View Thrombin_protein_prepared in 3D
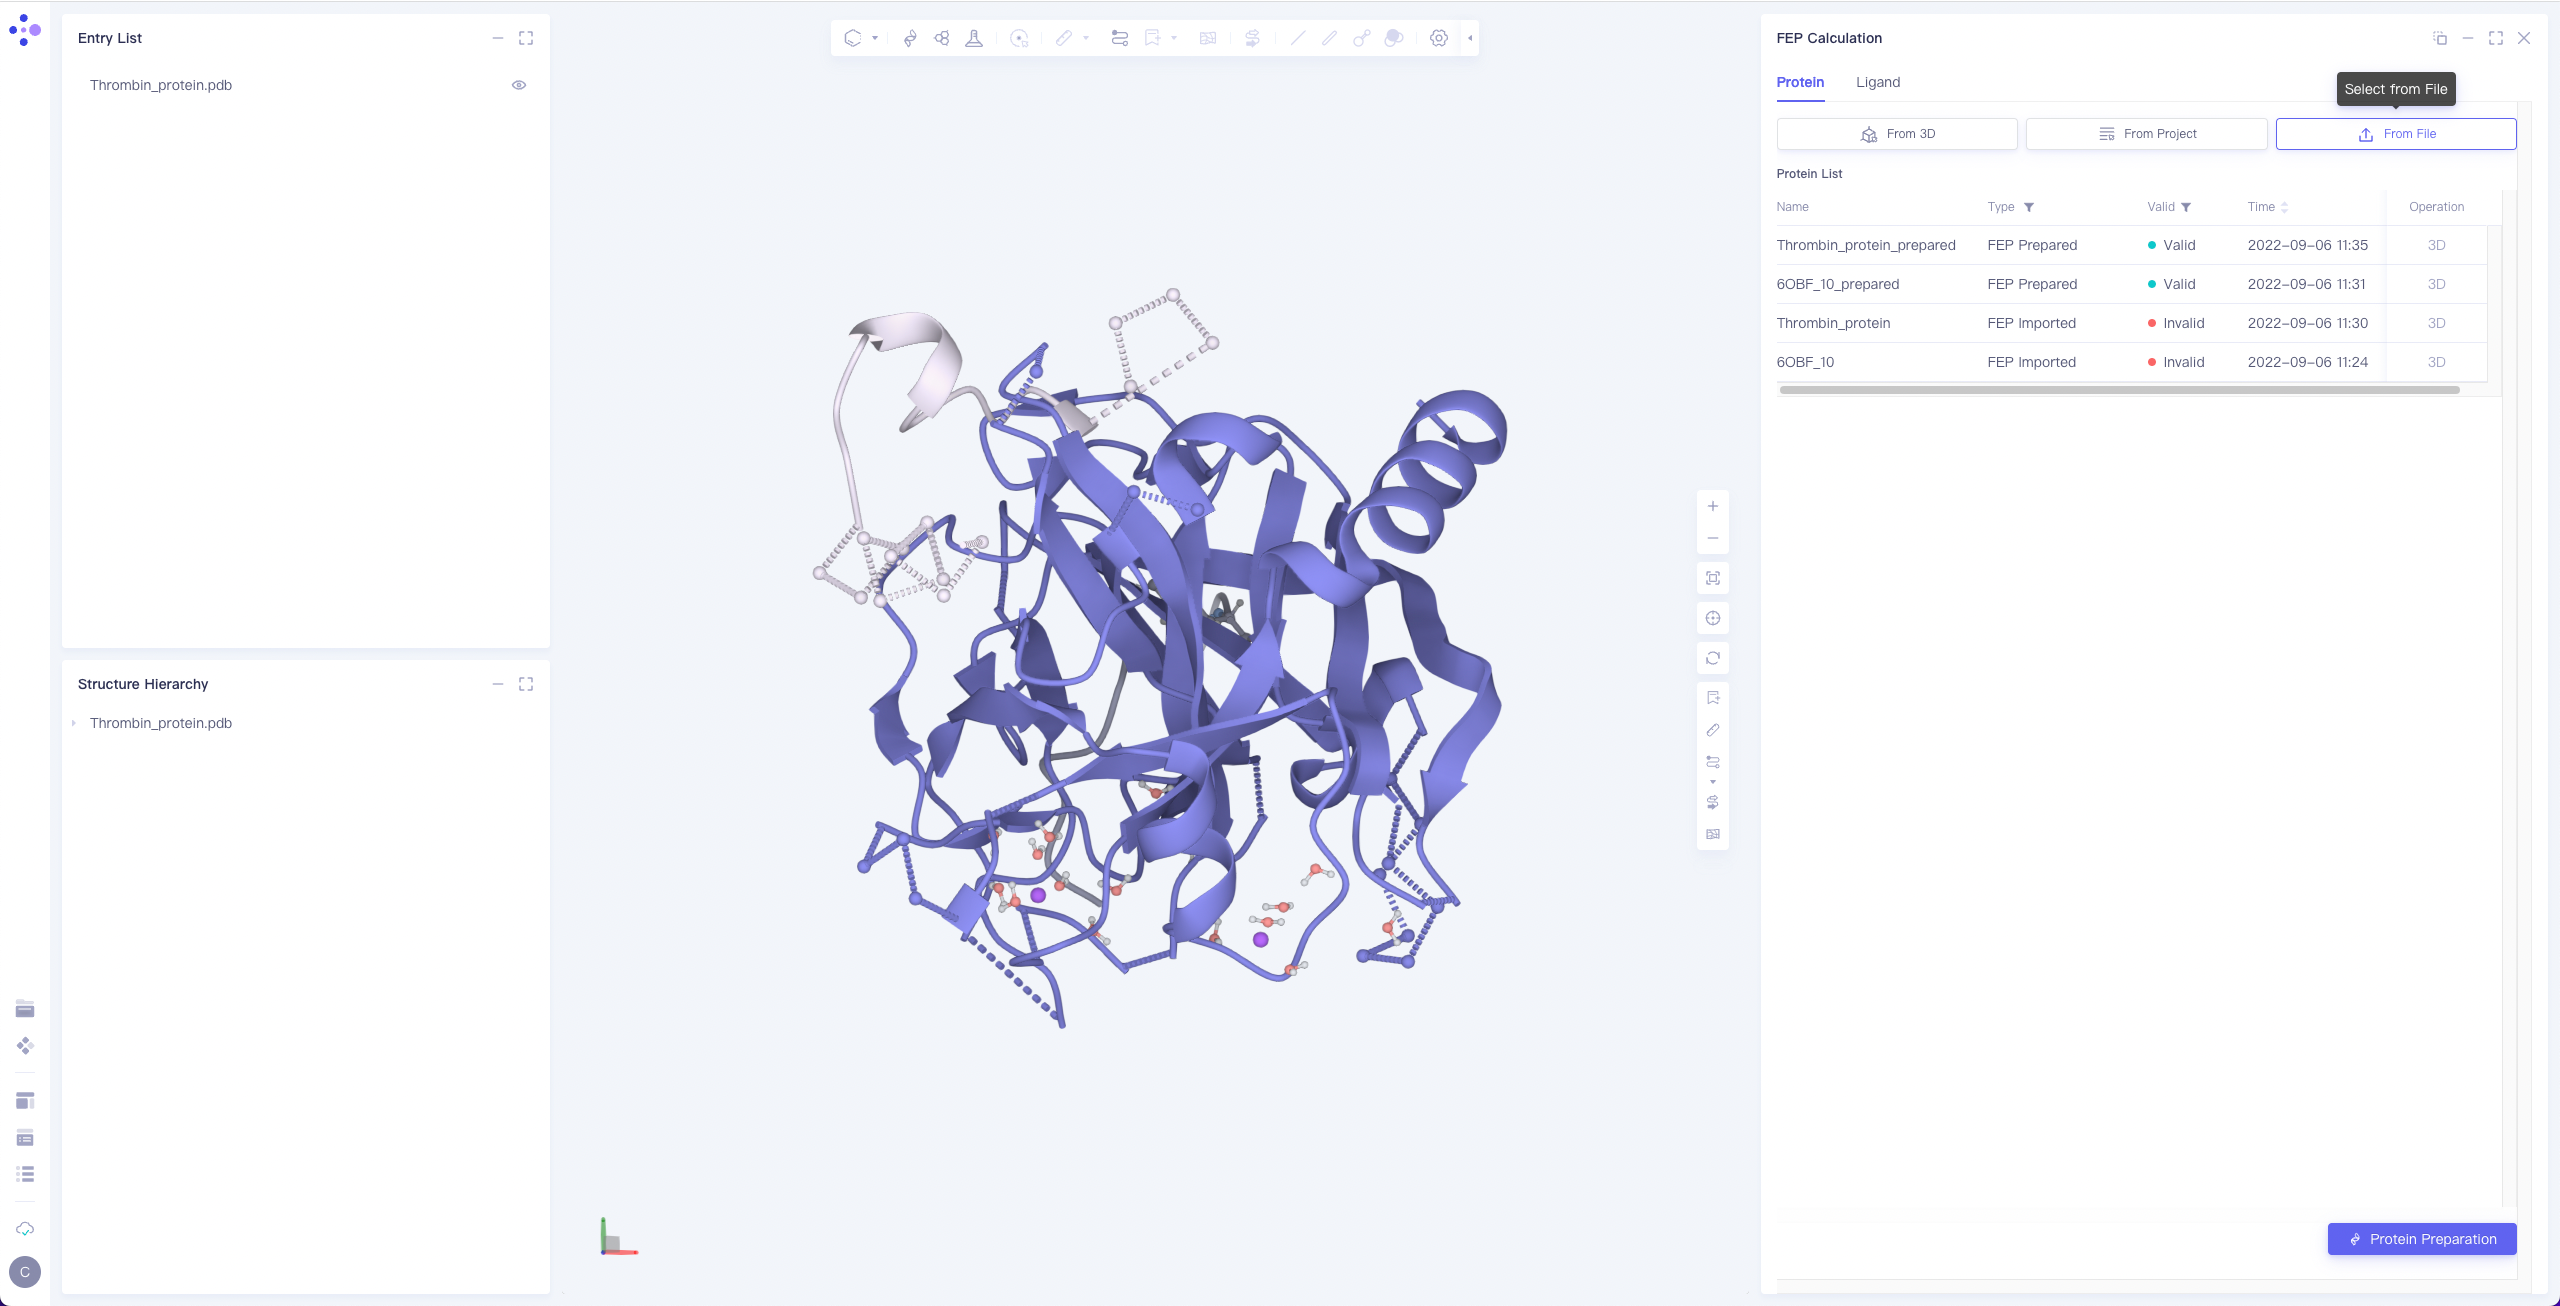Screen dimensions: 2560x1306 pyautogui.click(x=2437, y=245)
